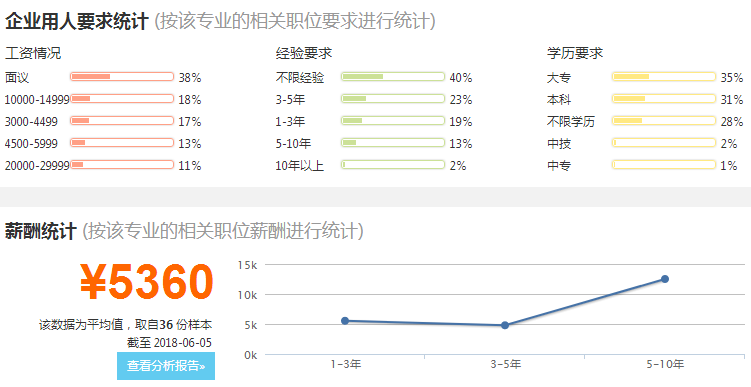Click the 不限经验 label
The width and height of the screenshot is (751, 387).
point(300,78)
